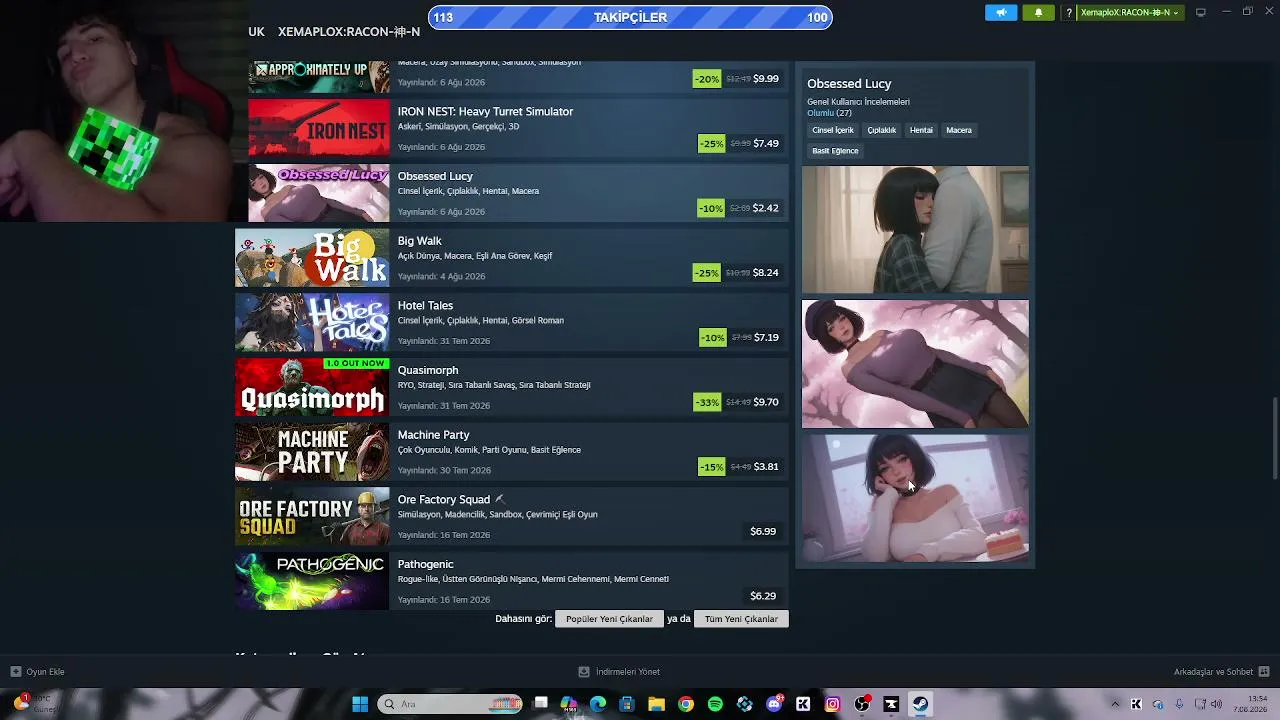This screenshot has height=720, width=1280.
Task: Click the $9.70 Quasimorph price
Action: pyautogui.click(x=766, y=402)
